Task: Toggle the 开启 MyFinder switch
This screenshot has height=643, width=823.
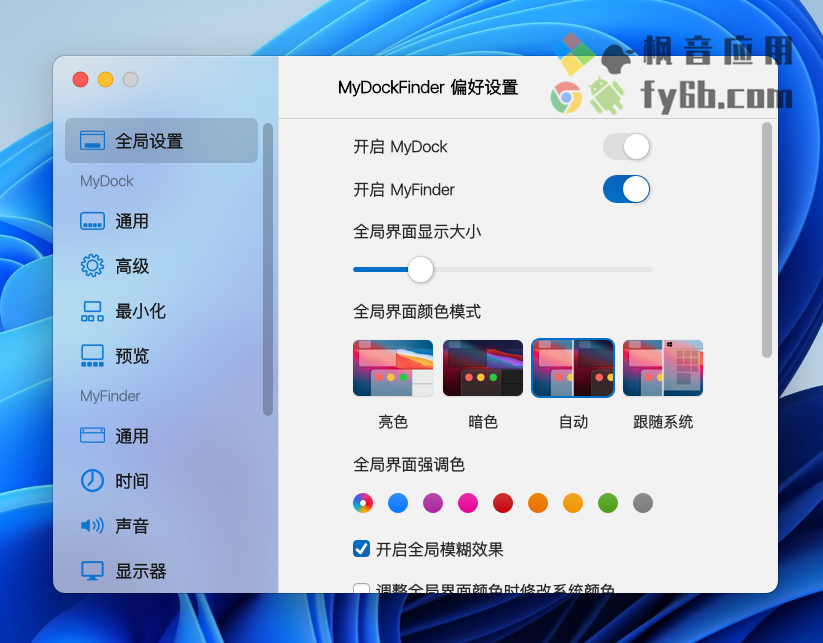Action: [626, 189]
